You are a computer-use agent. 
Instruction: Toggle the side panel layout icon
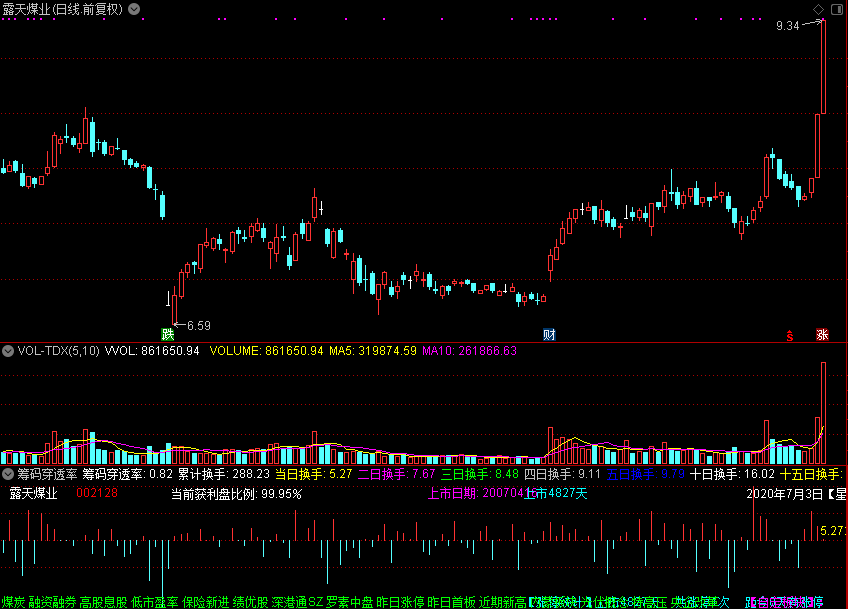pos(837,9)
